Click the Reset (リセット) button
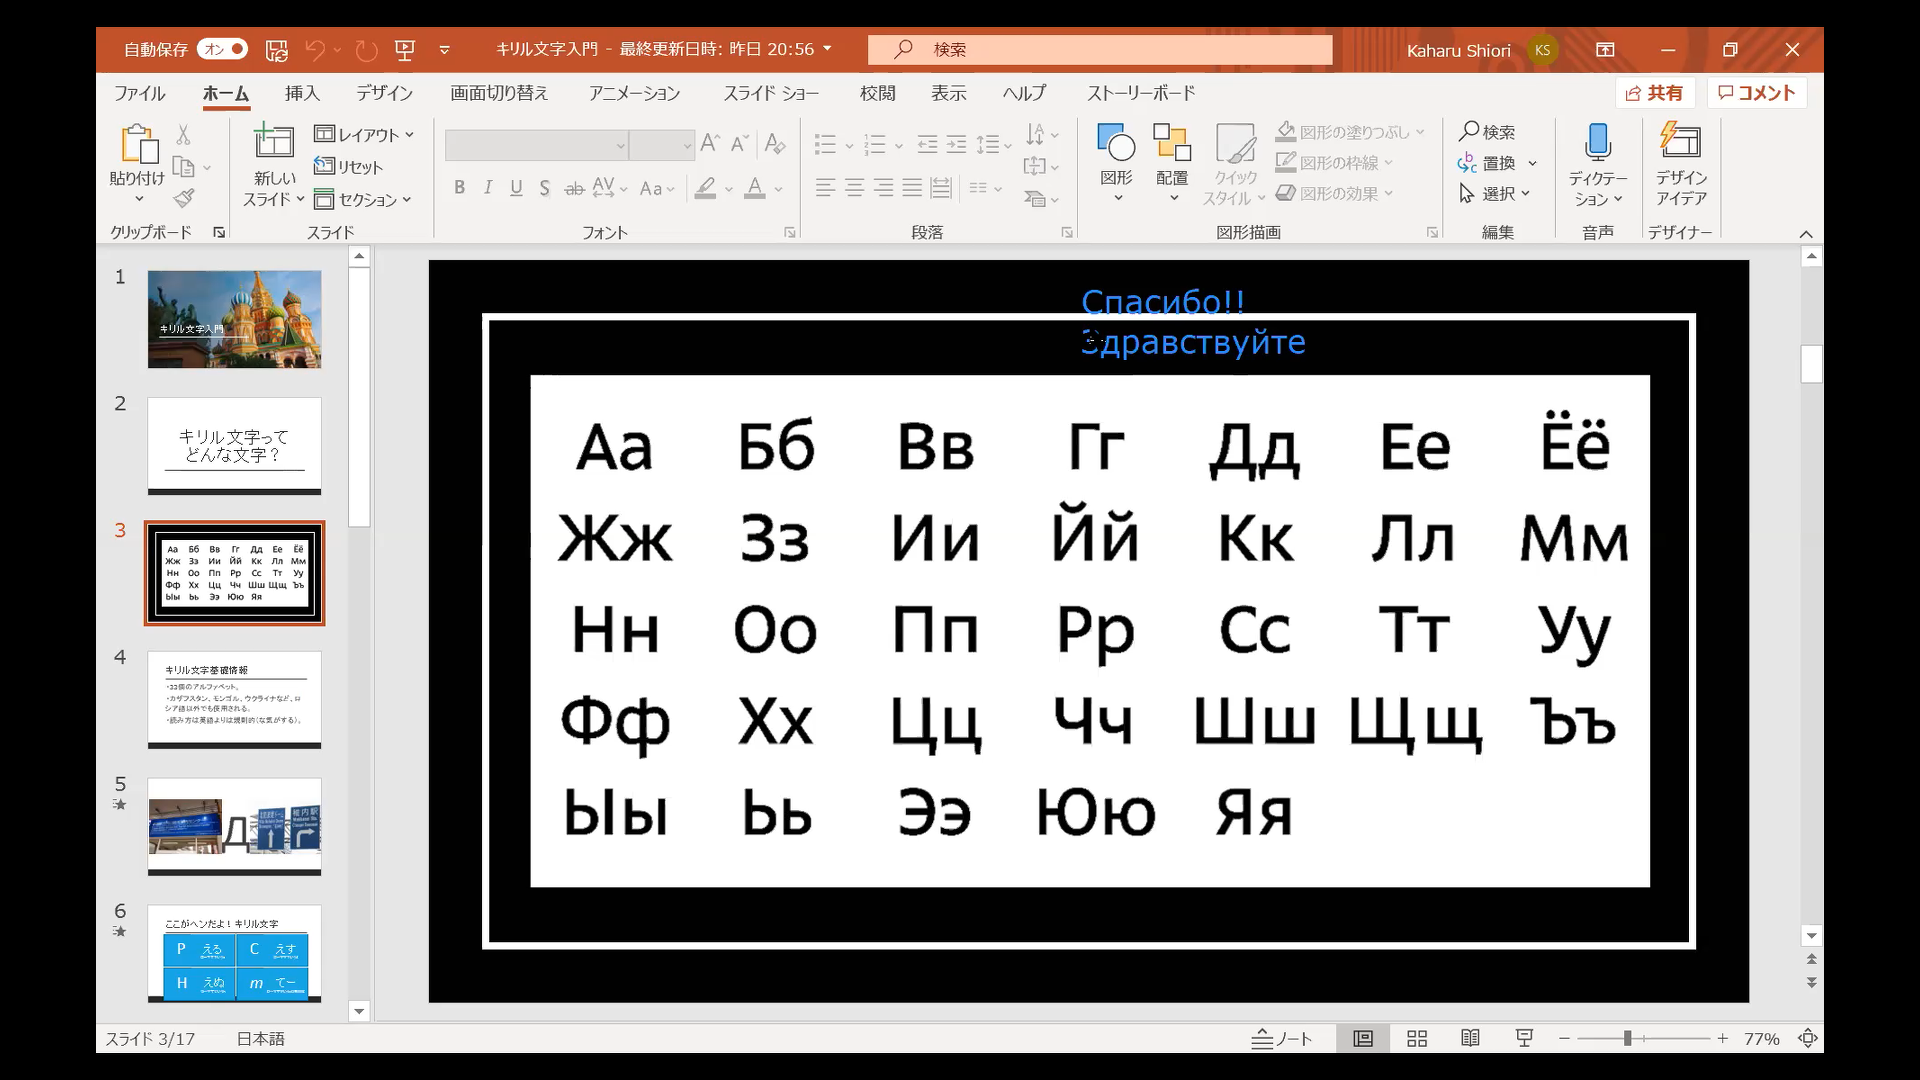This screenshot has height=1080, width=1920. [348, 167]
